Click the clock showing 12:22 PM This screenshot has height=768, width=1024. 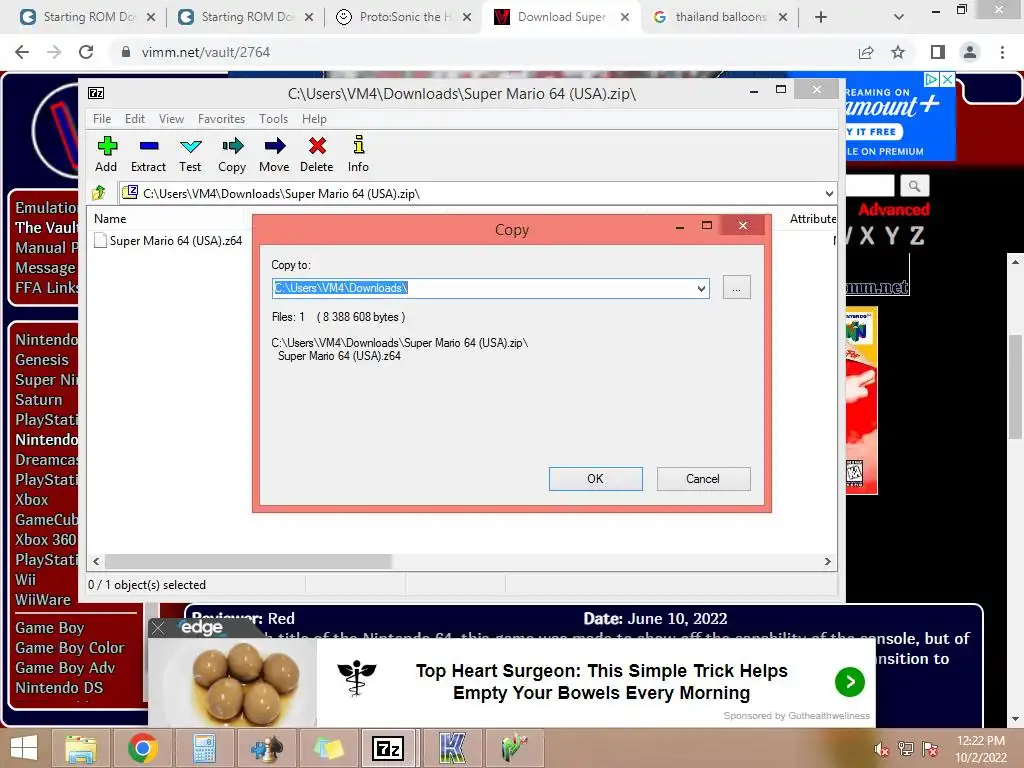pos(980,741)
